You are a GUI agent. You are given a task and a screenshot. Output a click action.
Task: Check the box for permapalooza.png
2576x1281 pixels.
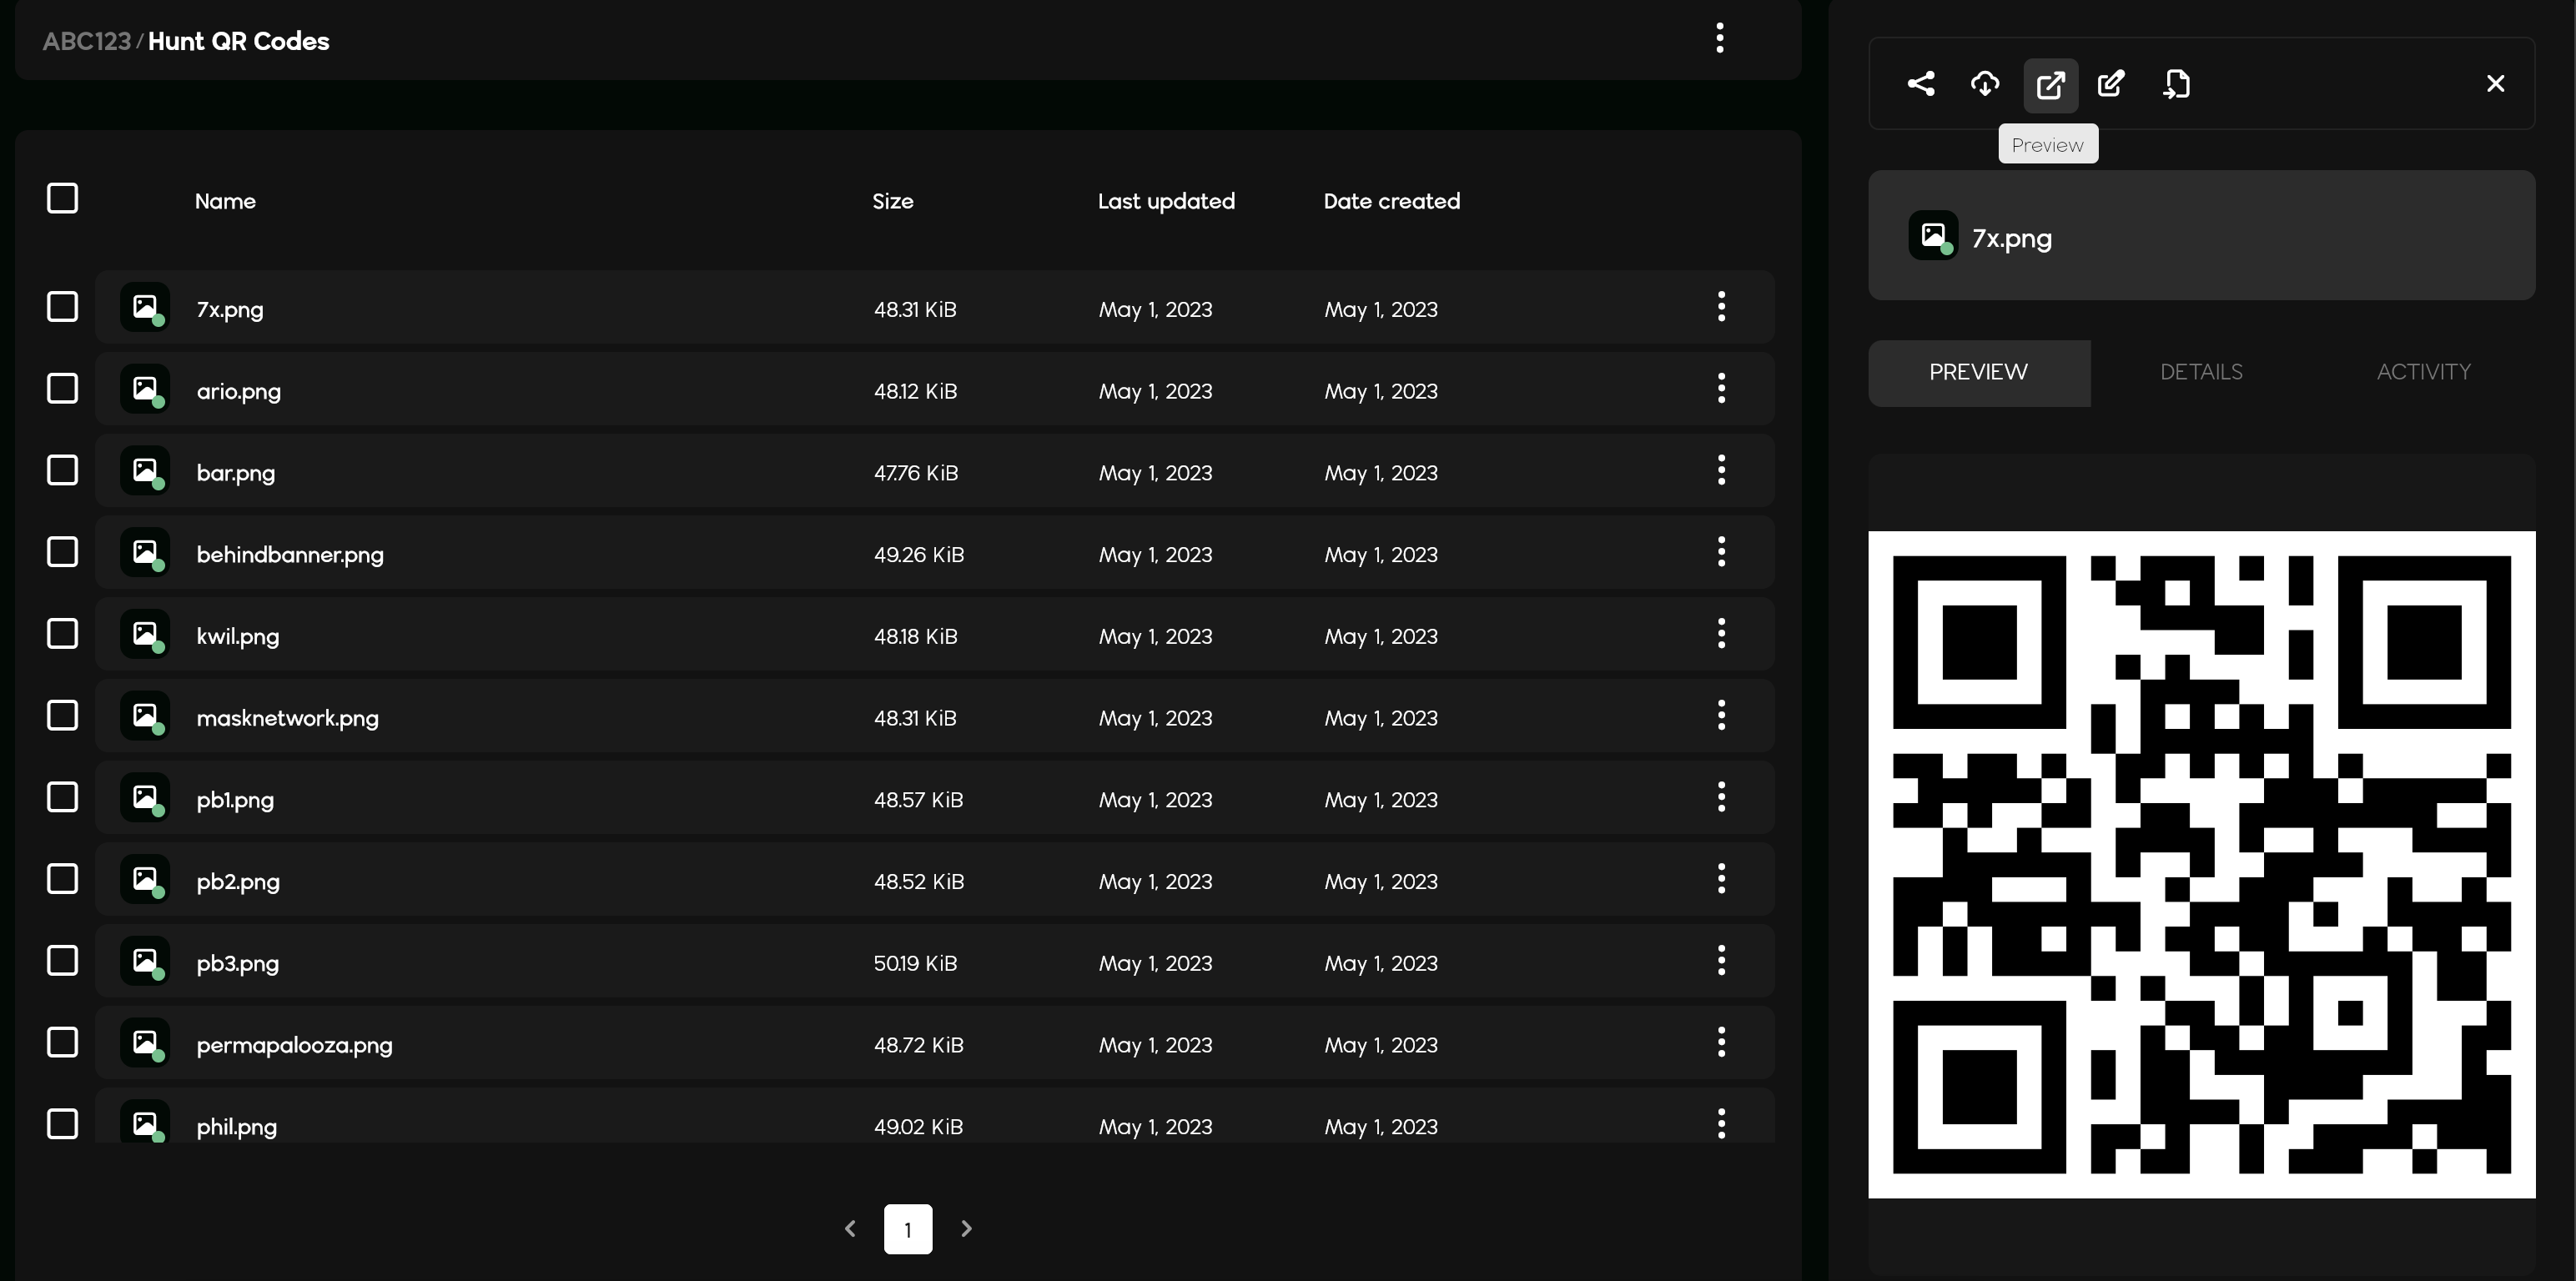click(x=62, y=1043)
